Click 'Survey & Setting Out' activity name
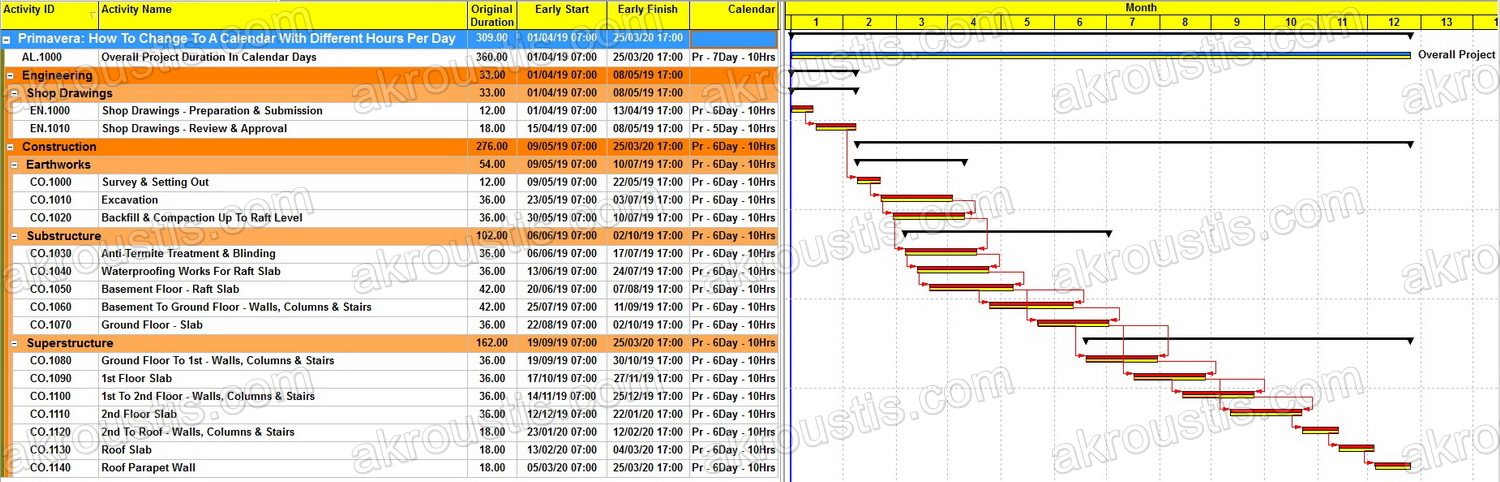Image resolution: width=1500 pixels, height=482 pixels. [x=155, y=182]
